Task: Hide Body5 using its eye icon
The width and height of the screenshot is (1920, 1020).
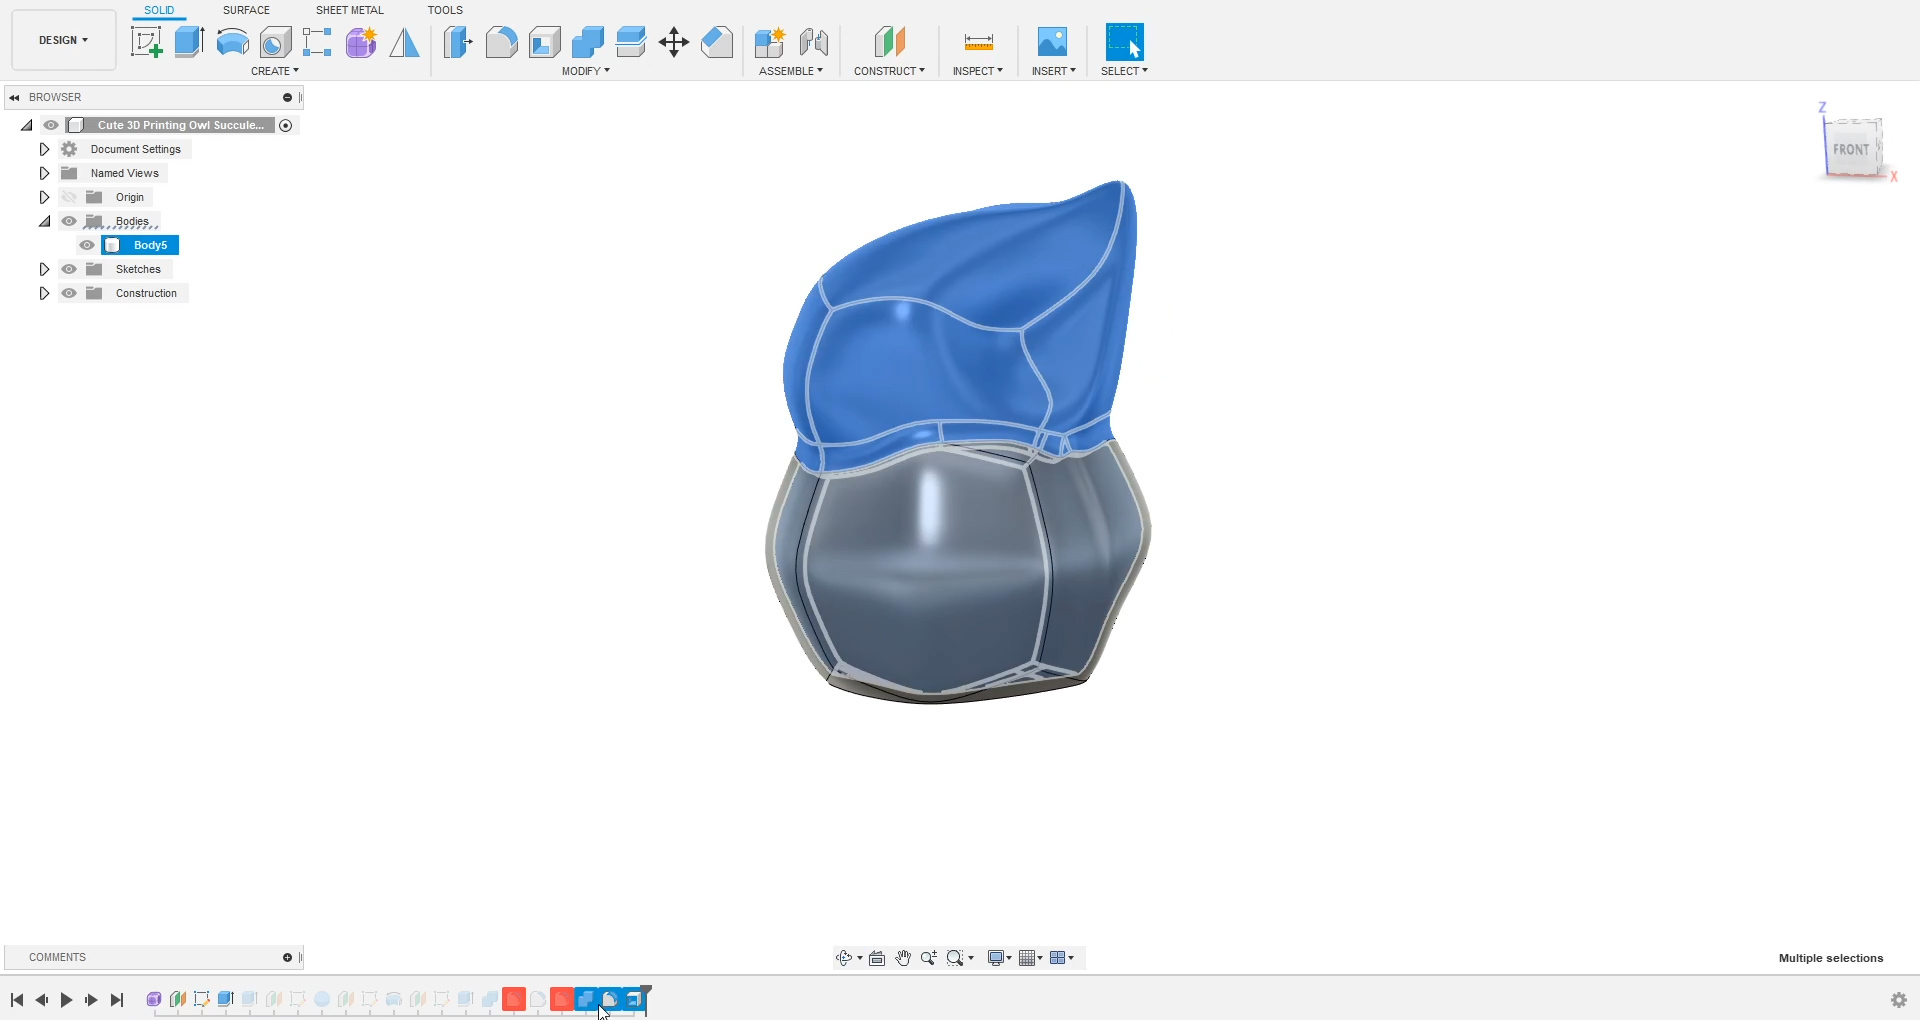Action: [87, 245]
